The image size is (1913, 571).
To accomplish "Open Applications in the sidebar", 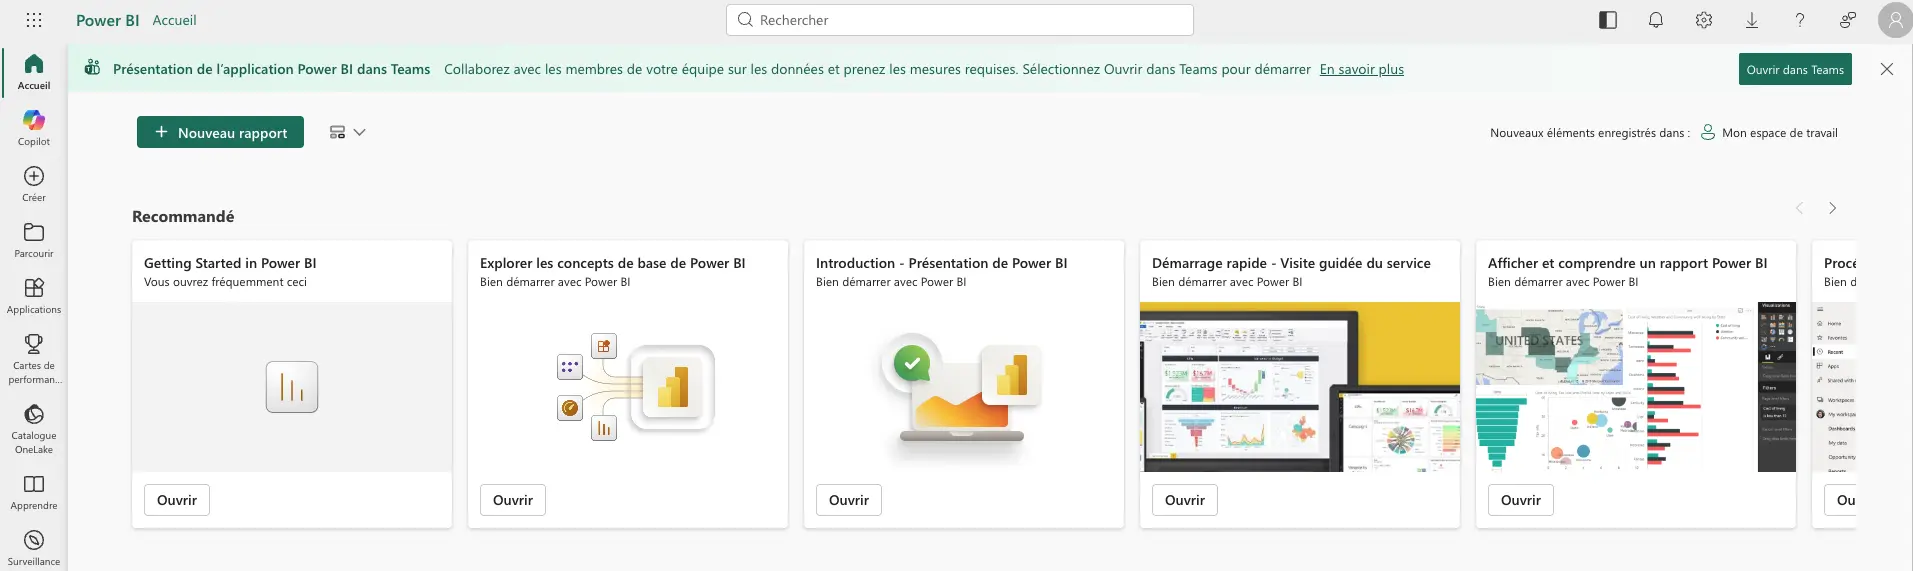I will 34,296.
